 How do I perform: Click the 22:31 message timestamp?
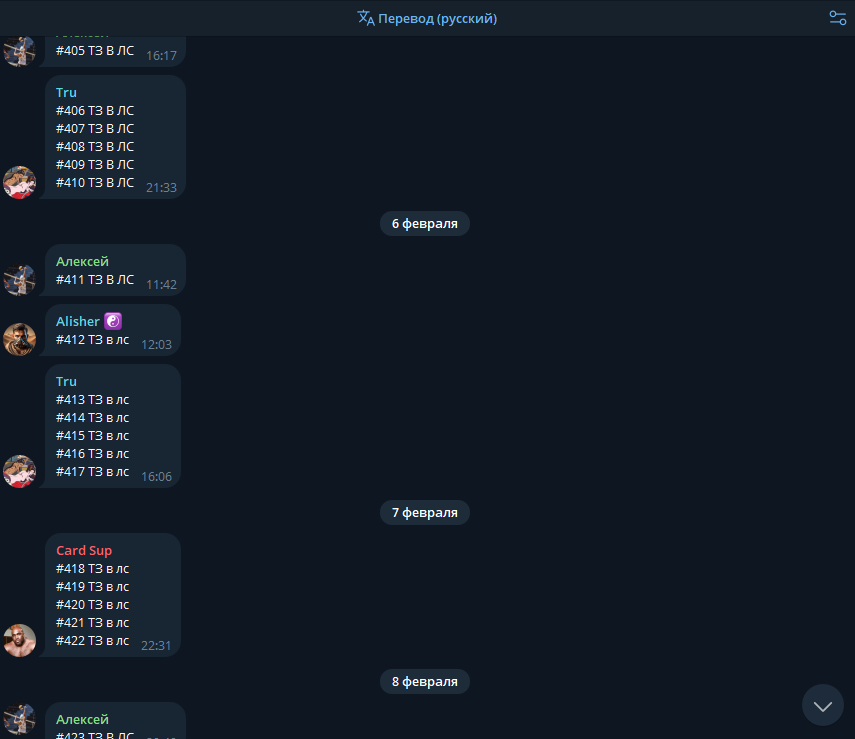[156, 646]
